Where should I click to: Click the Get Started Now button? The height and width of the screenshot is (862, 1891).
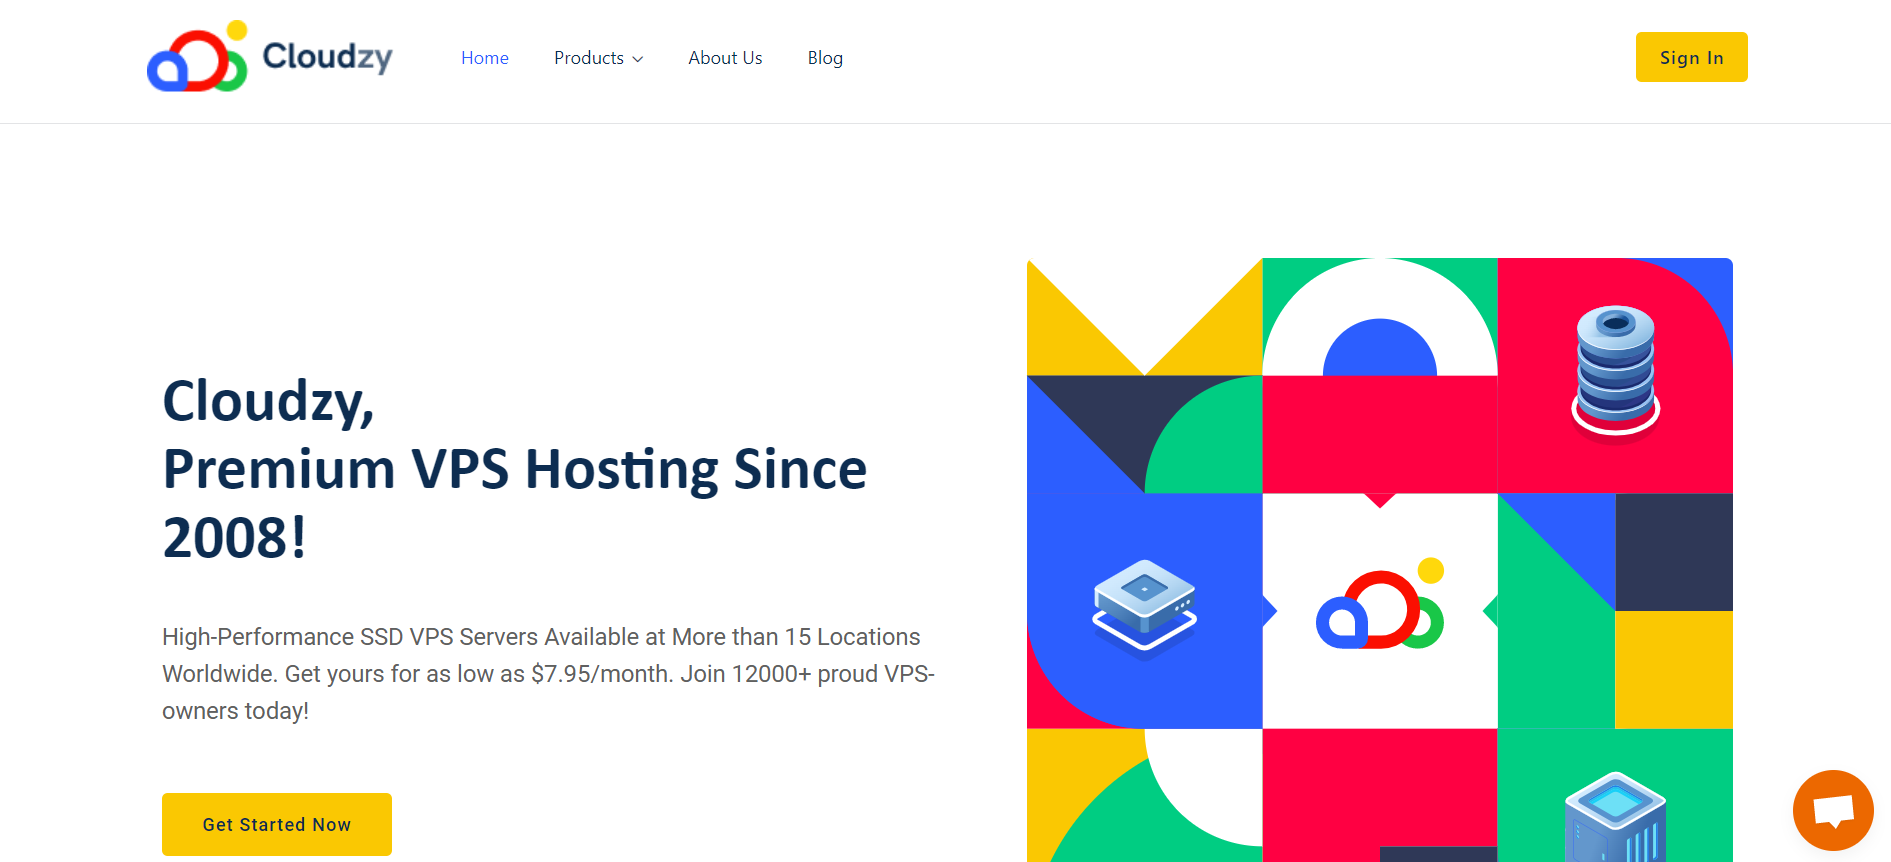click(277, 824)
